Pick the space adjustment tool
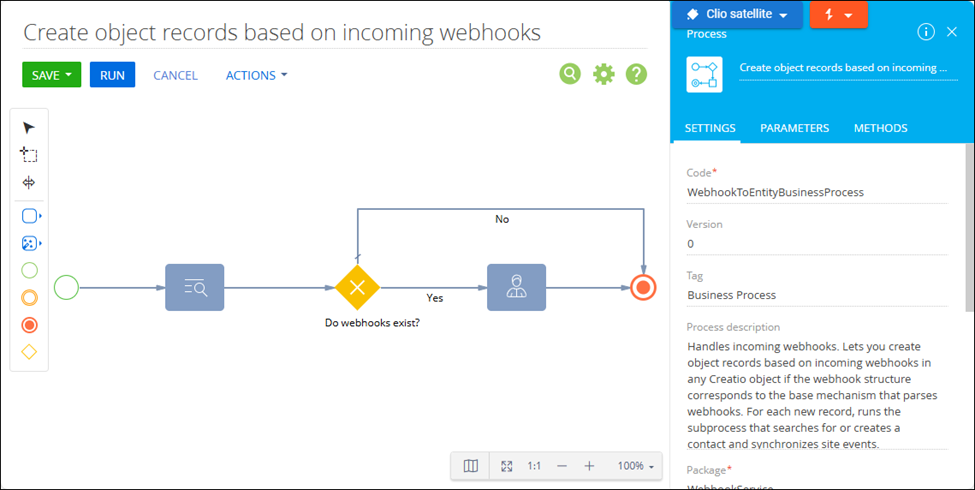 tap(29, 182)
